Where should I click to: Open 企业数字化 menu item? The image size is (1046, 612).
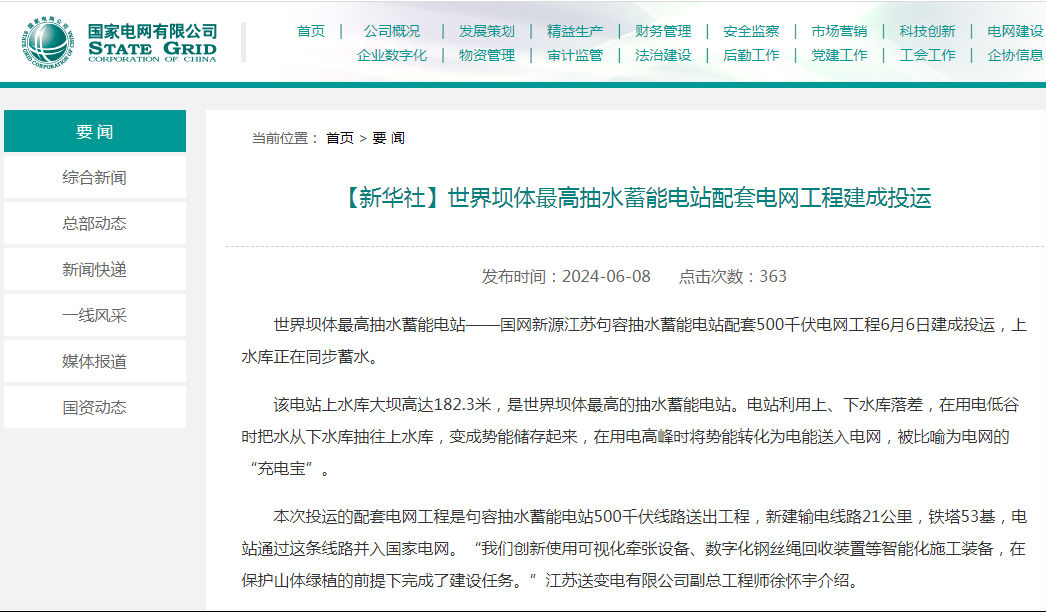tap(392, 55)
